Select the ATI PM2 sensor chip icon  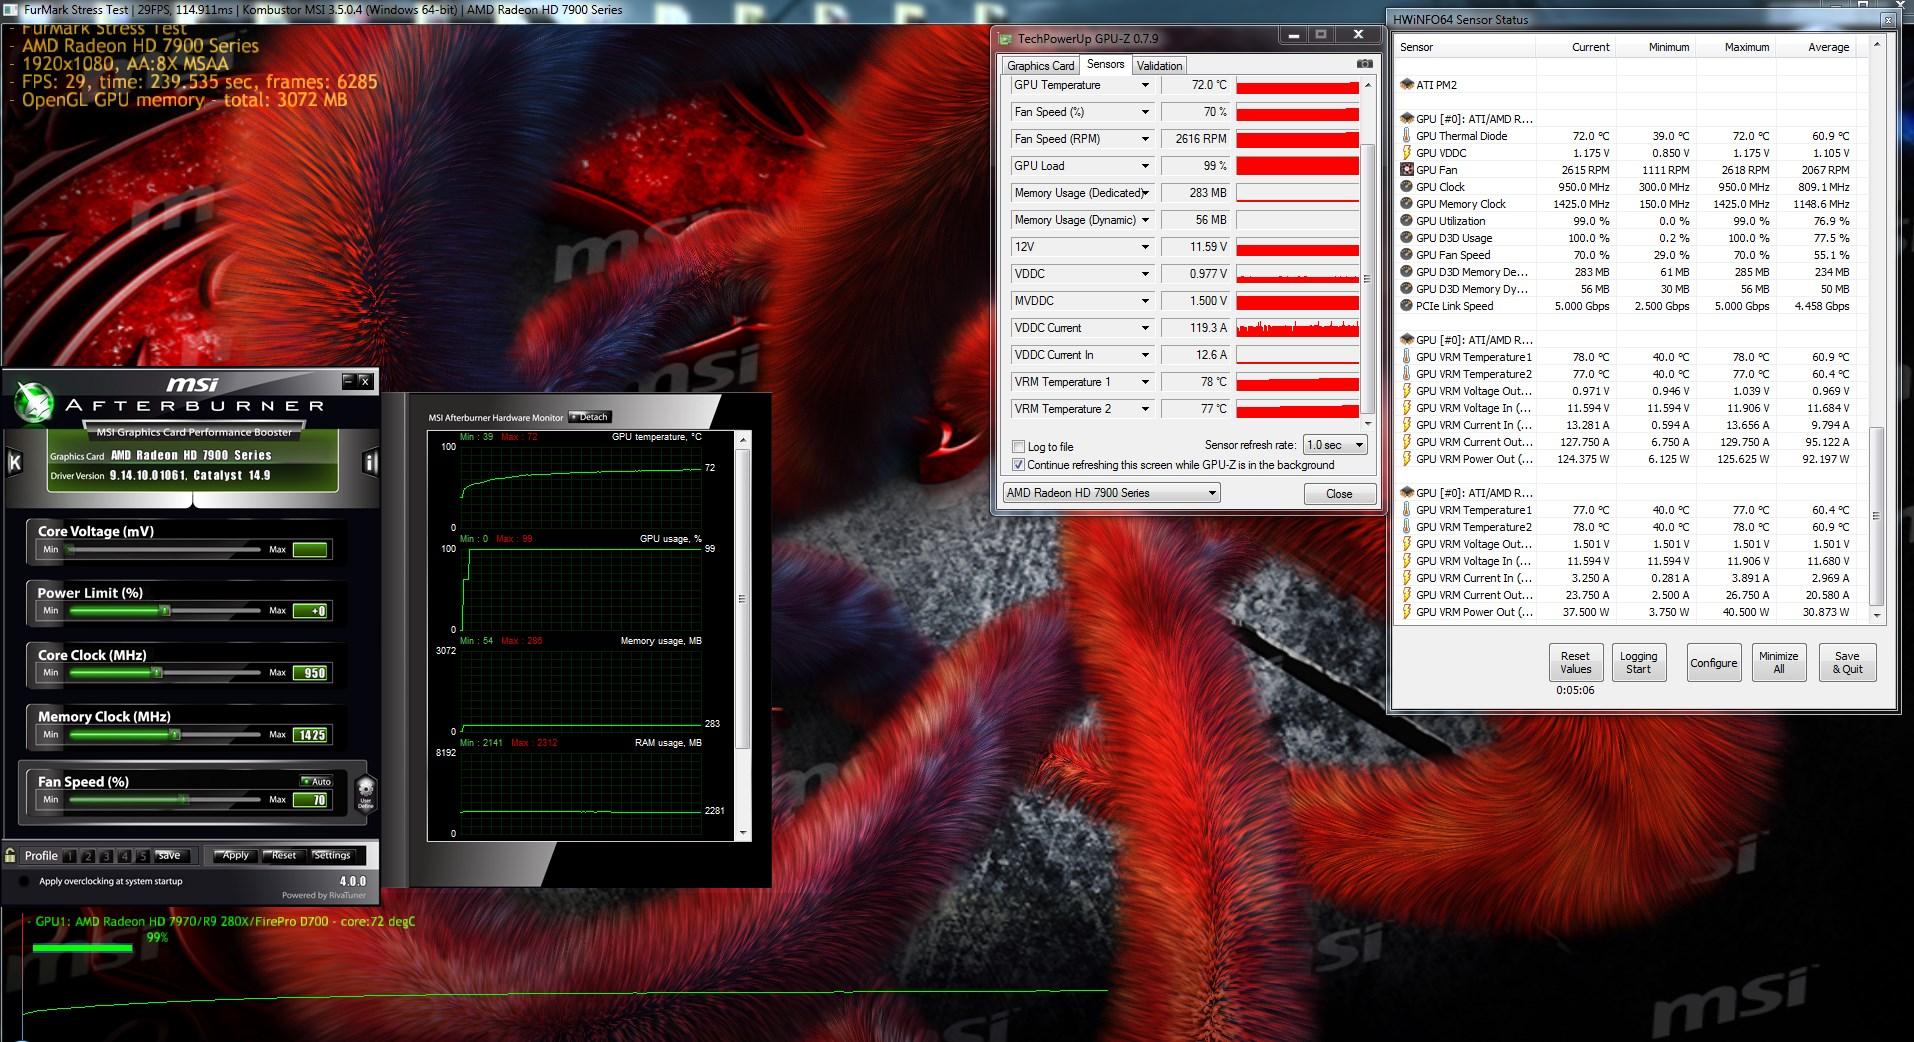click(x=1406, y=85)
